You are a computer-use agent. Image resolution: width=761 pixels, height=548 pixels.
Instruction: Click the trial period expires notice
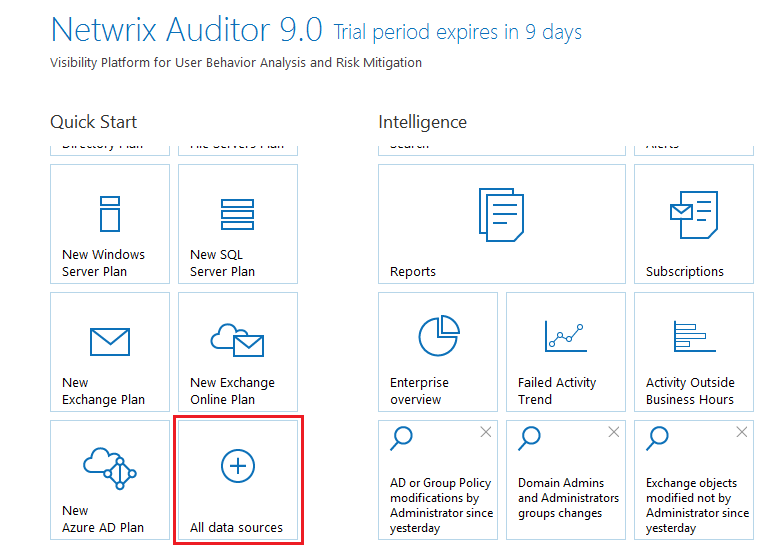pos(458,32)
